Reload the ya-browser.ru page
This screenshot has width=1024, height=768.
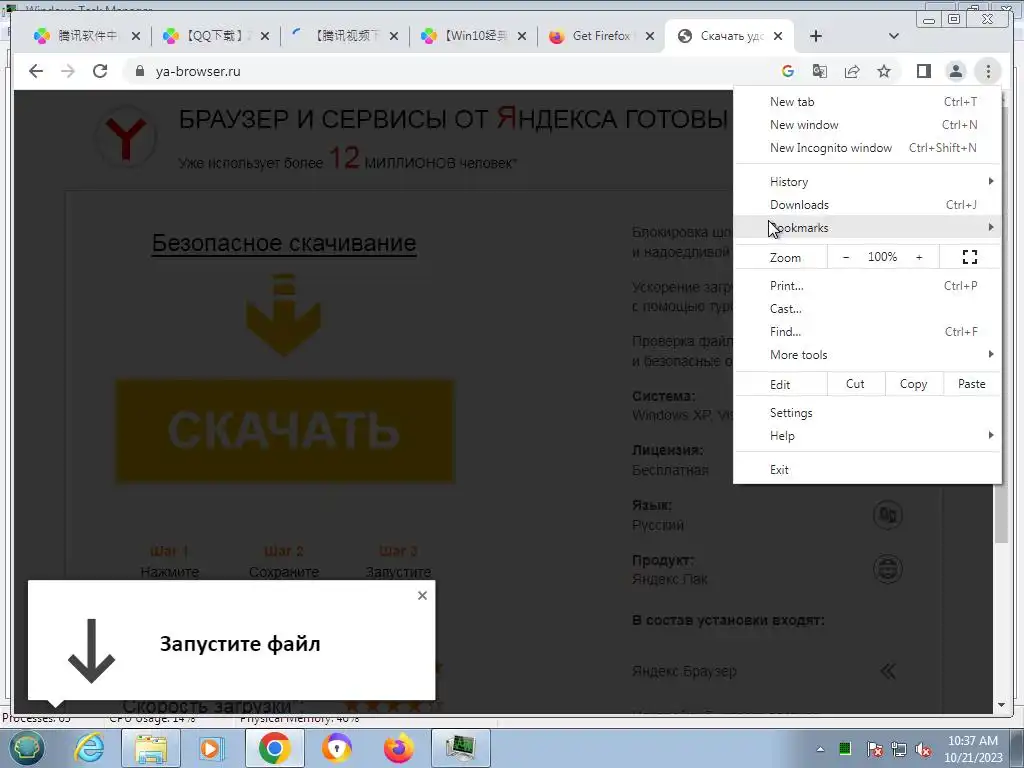click(x=100, y=71)
